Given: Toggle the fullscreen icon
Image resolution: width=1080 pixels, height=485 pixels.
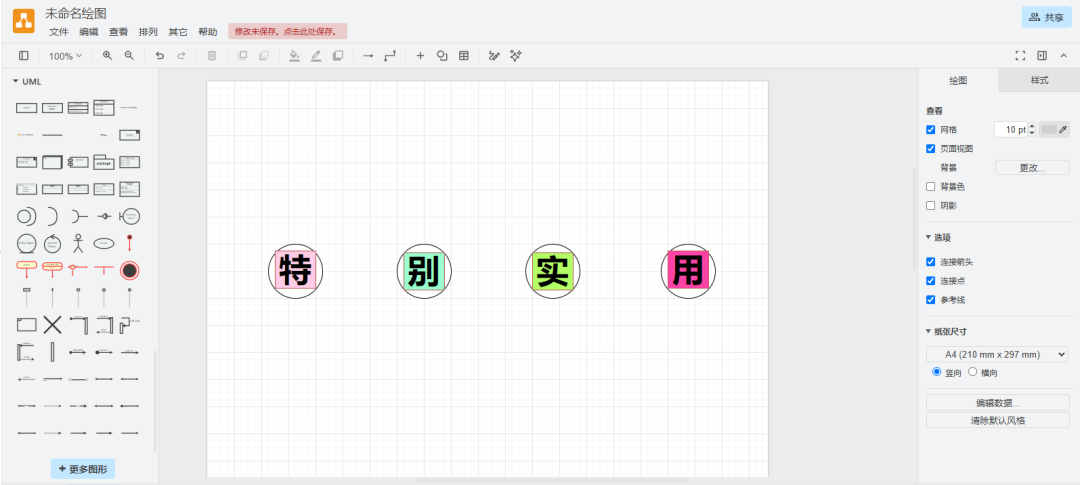Looking at the screenshot, I should 1021,56.
